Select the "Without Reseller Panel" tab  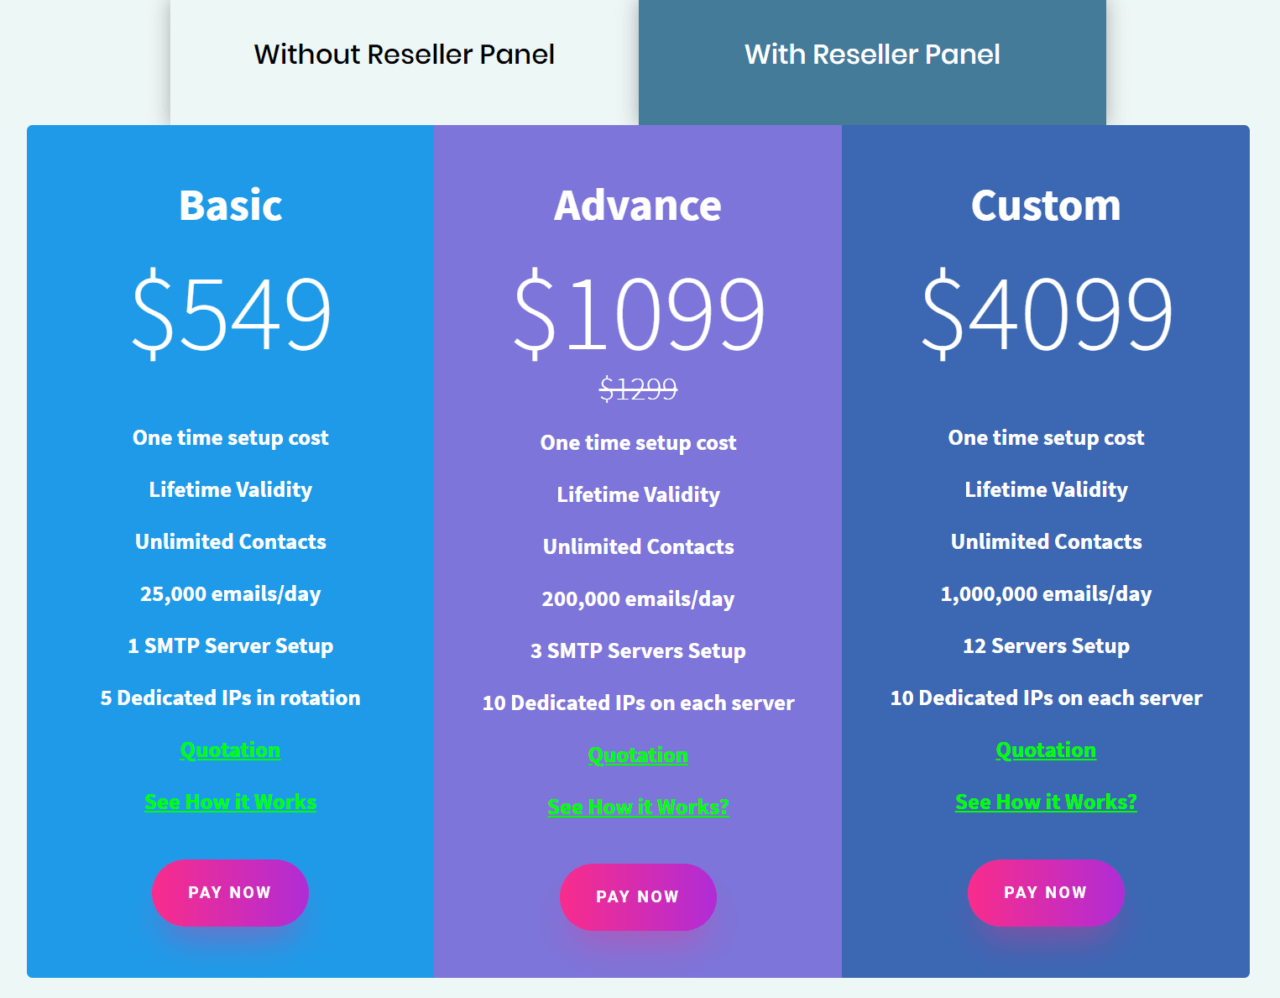(404, 54)
